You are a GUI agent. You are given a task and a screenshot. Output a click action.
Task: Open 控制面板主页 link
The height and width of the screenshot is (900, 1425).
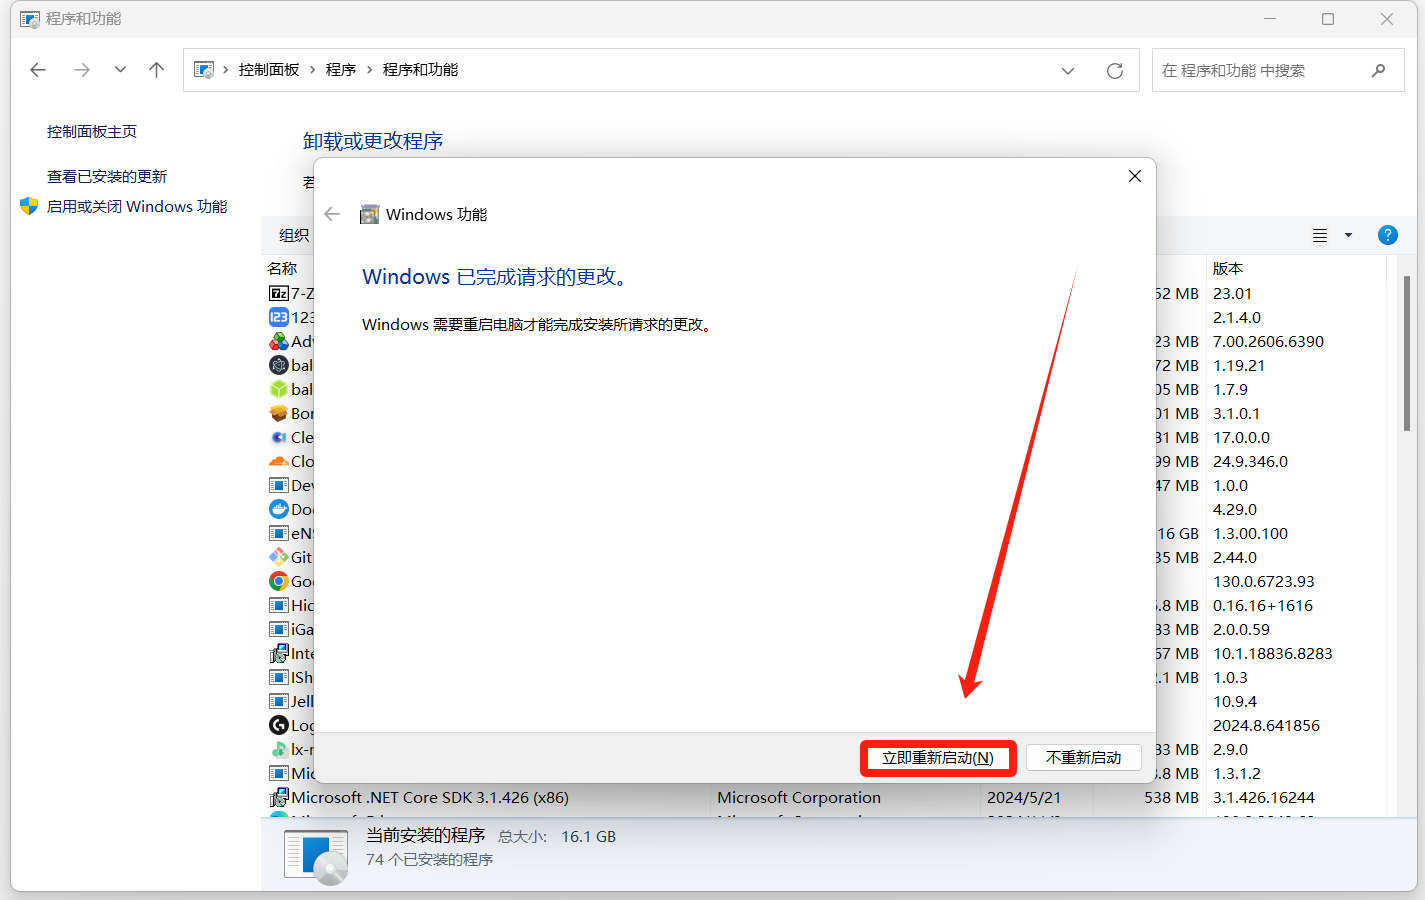[92, 132]
